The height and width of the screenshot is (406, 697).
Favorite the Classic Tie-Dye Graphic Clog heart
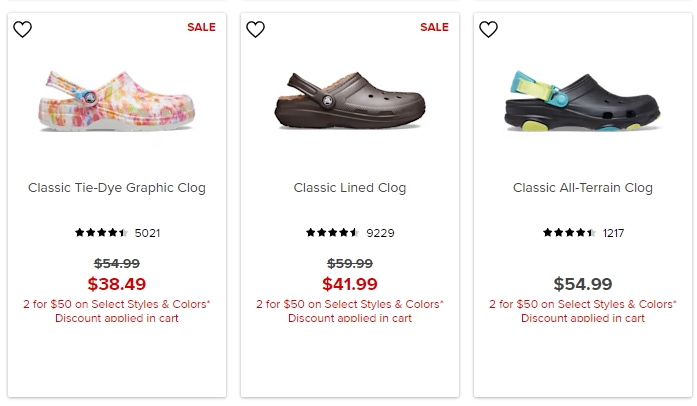22,29
